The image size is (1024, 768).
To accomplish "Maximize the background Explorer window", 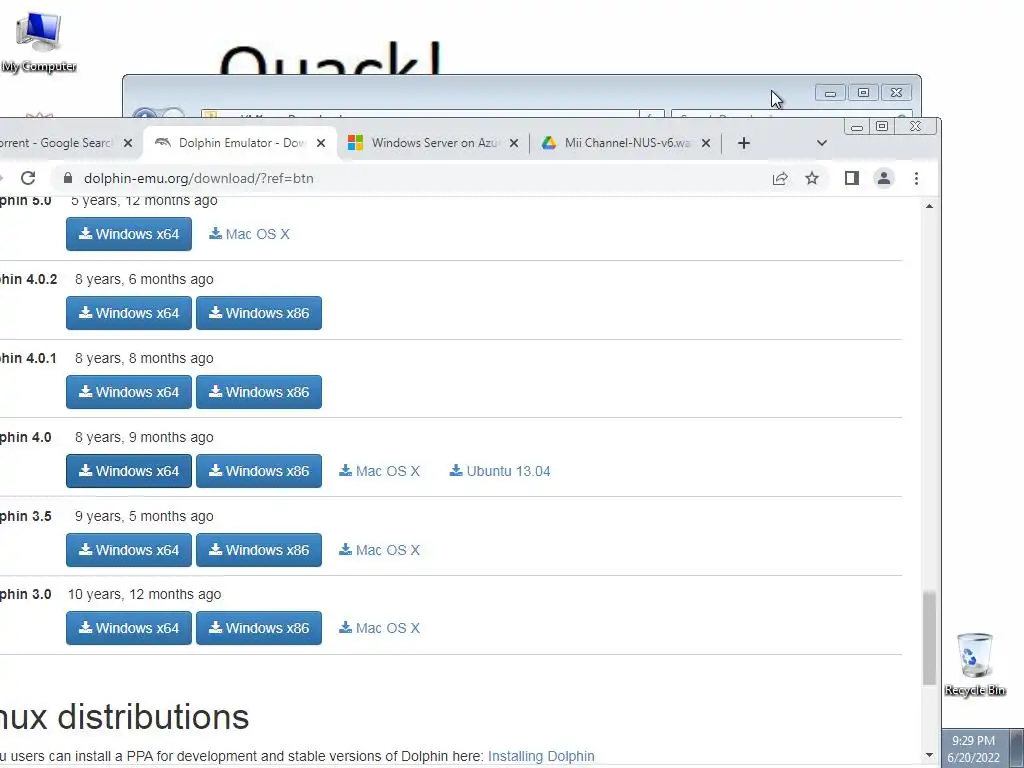I will click(863, 93).
